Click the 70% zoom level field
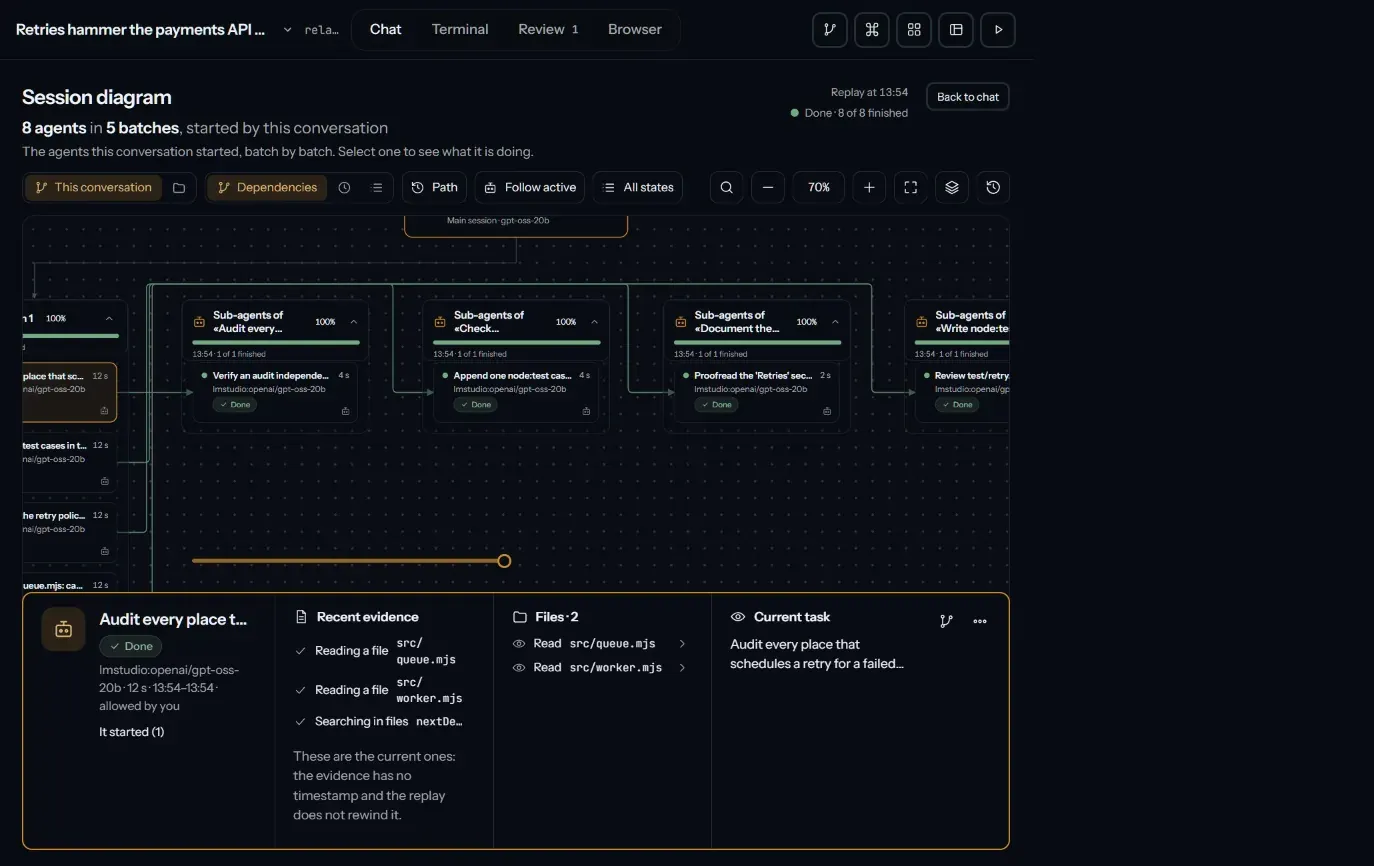1374x866 pixels. [x=819, y=187]
